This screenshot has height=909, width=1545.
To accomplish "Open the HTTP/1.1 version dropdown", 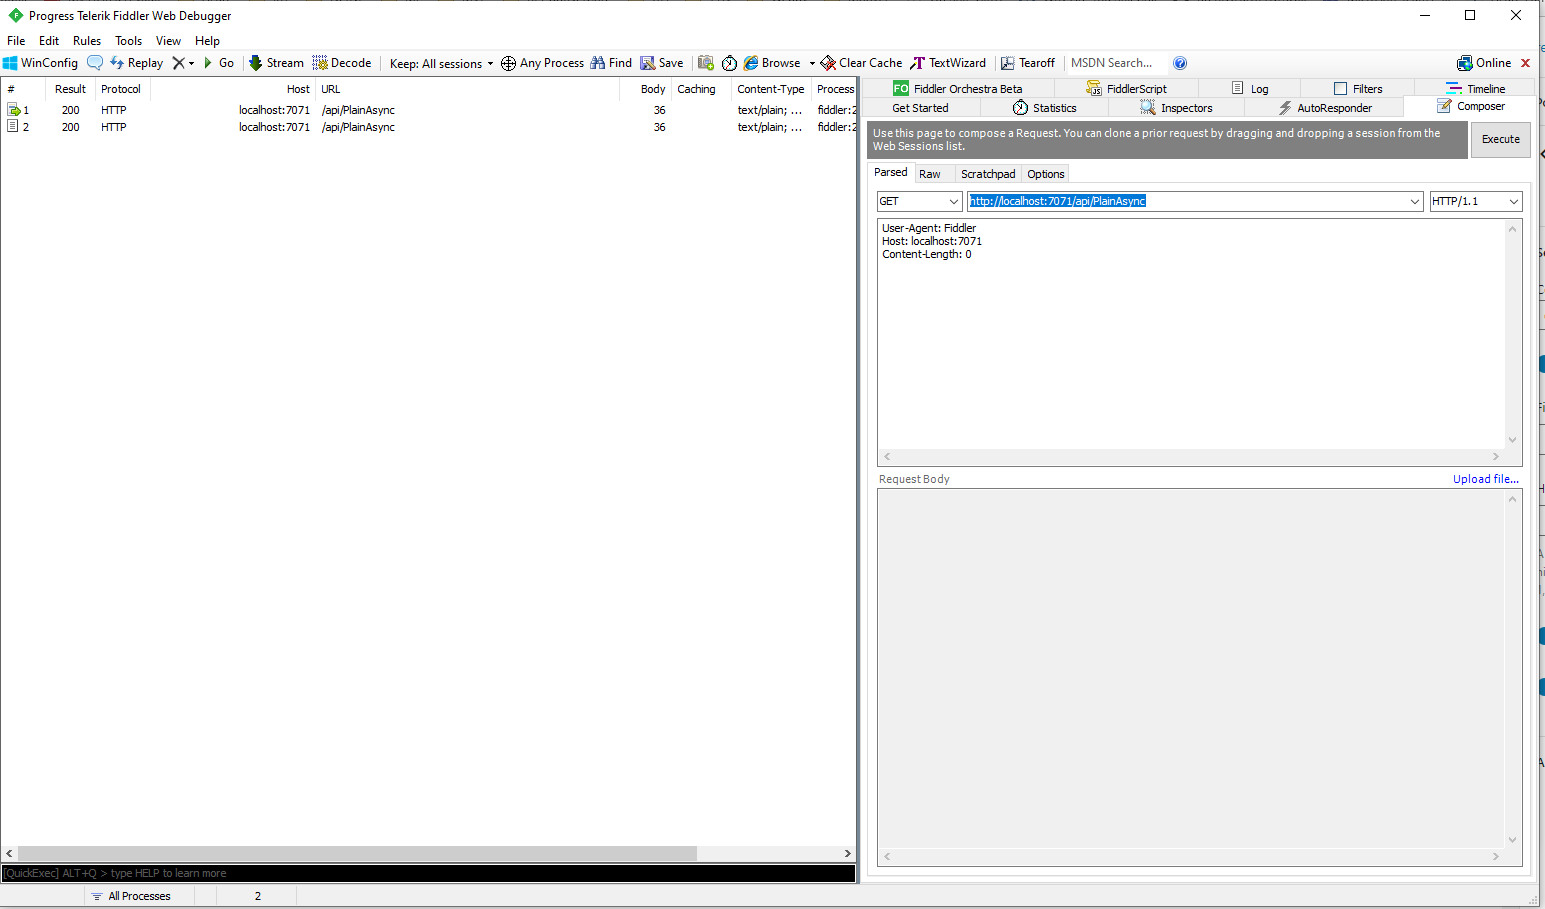I will pos(1513,202).
